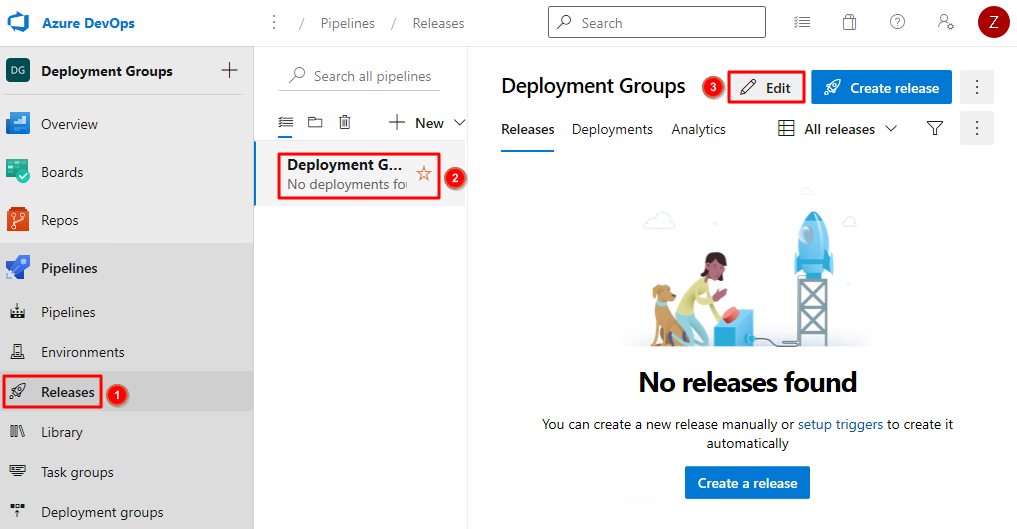Favorite the Deployment G... pipeline star
Screen dimensions: 1017x529
coord(424,174)
